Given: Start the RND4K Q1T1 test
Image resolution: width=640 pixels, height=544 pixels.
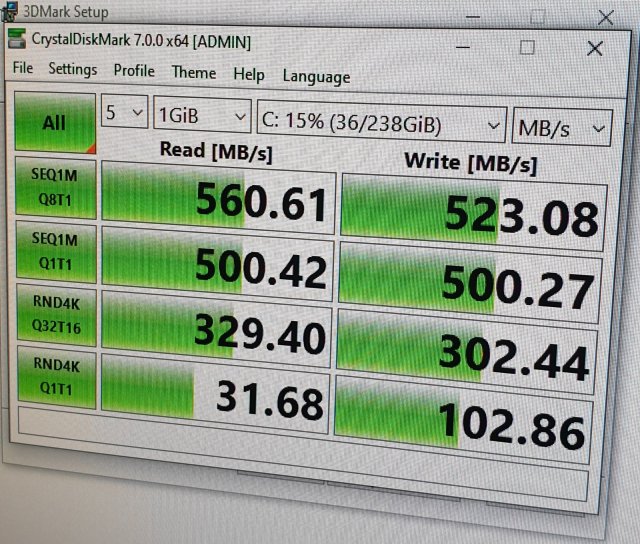Looking at the screenshot, I should point(57,377).
